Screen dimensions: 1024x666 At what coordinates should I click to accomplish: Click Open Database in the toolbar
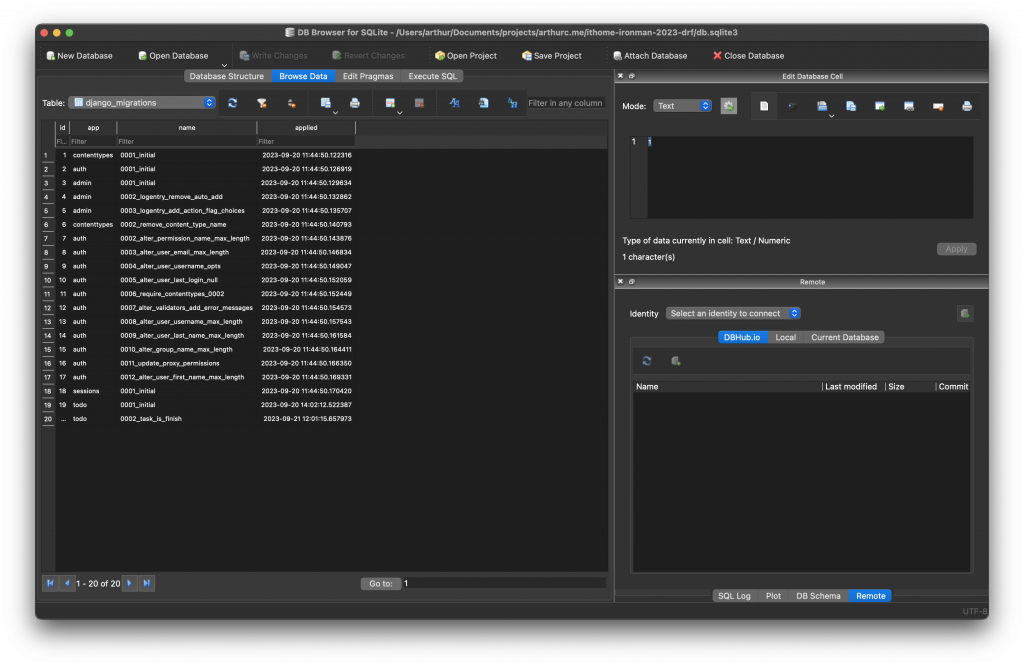(x=173, y=56)
